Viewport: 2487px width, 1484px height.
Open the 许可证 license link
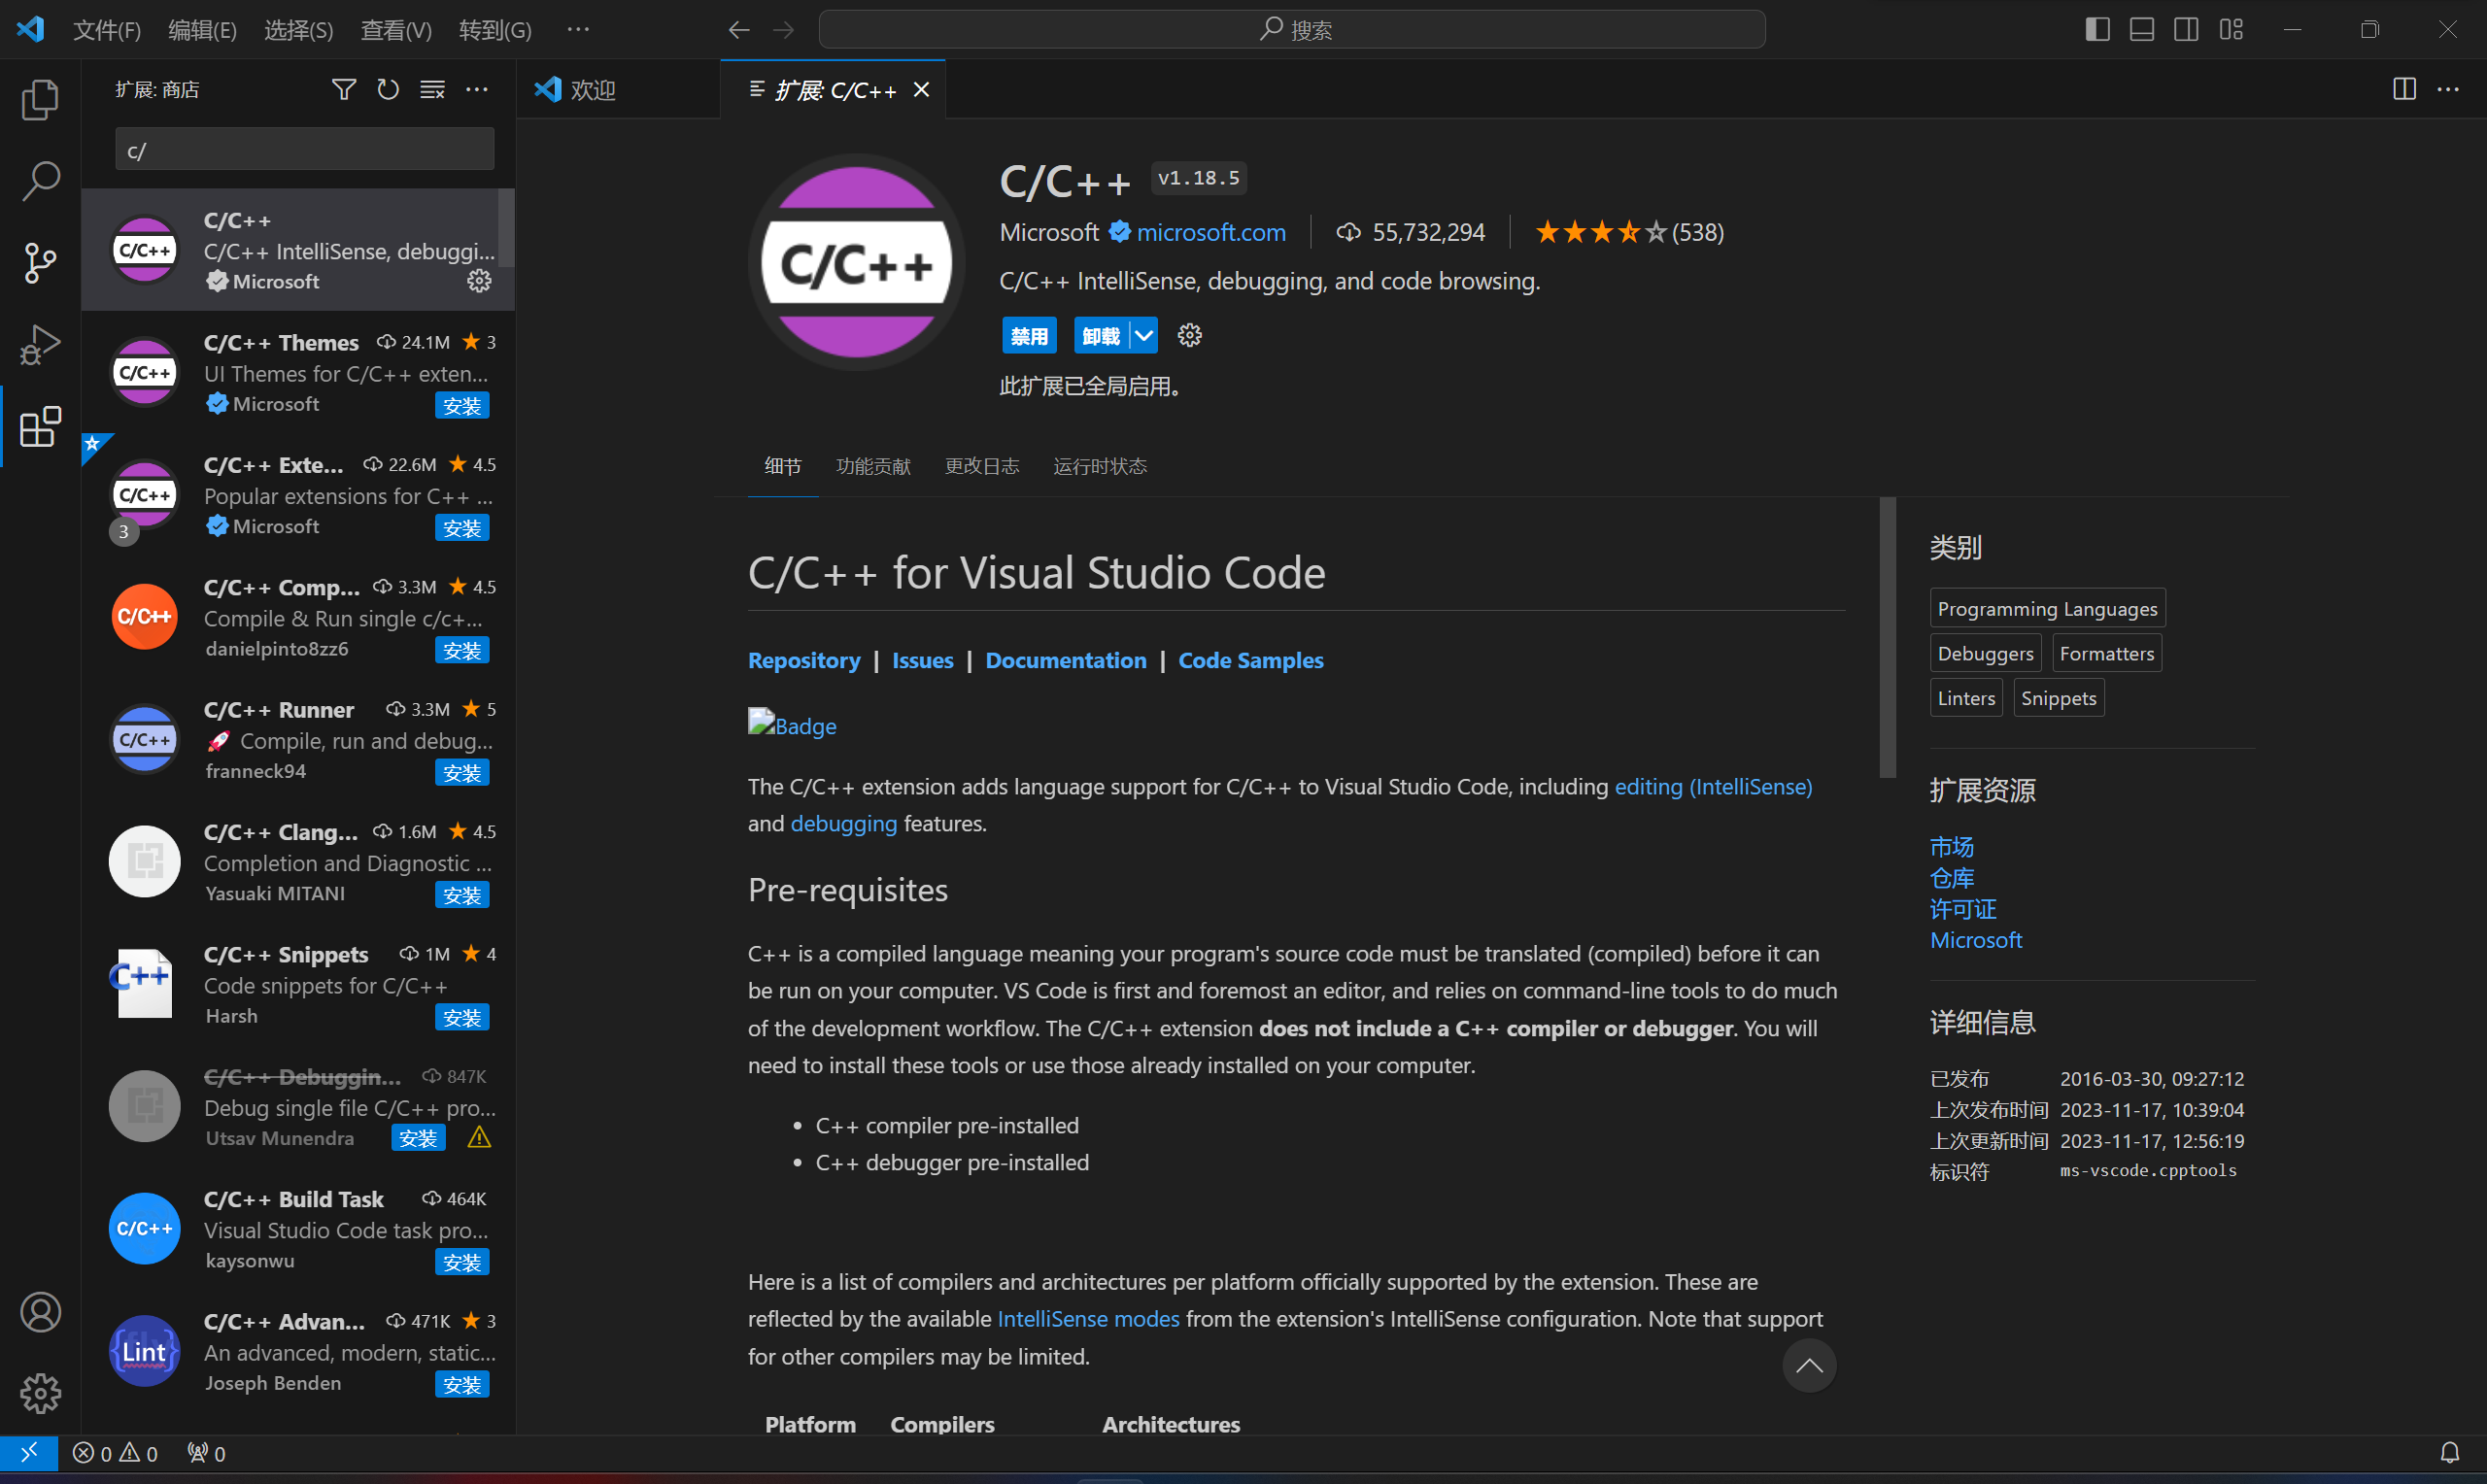click(1963, 909)
